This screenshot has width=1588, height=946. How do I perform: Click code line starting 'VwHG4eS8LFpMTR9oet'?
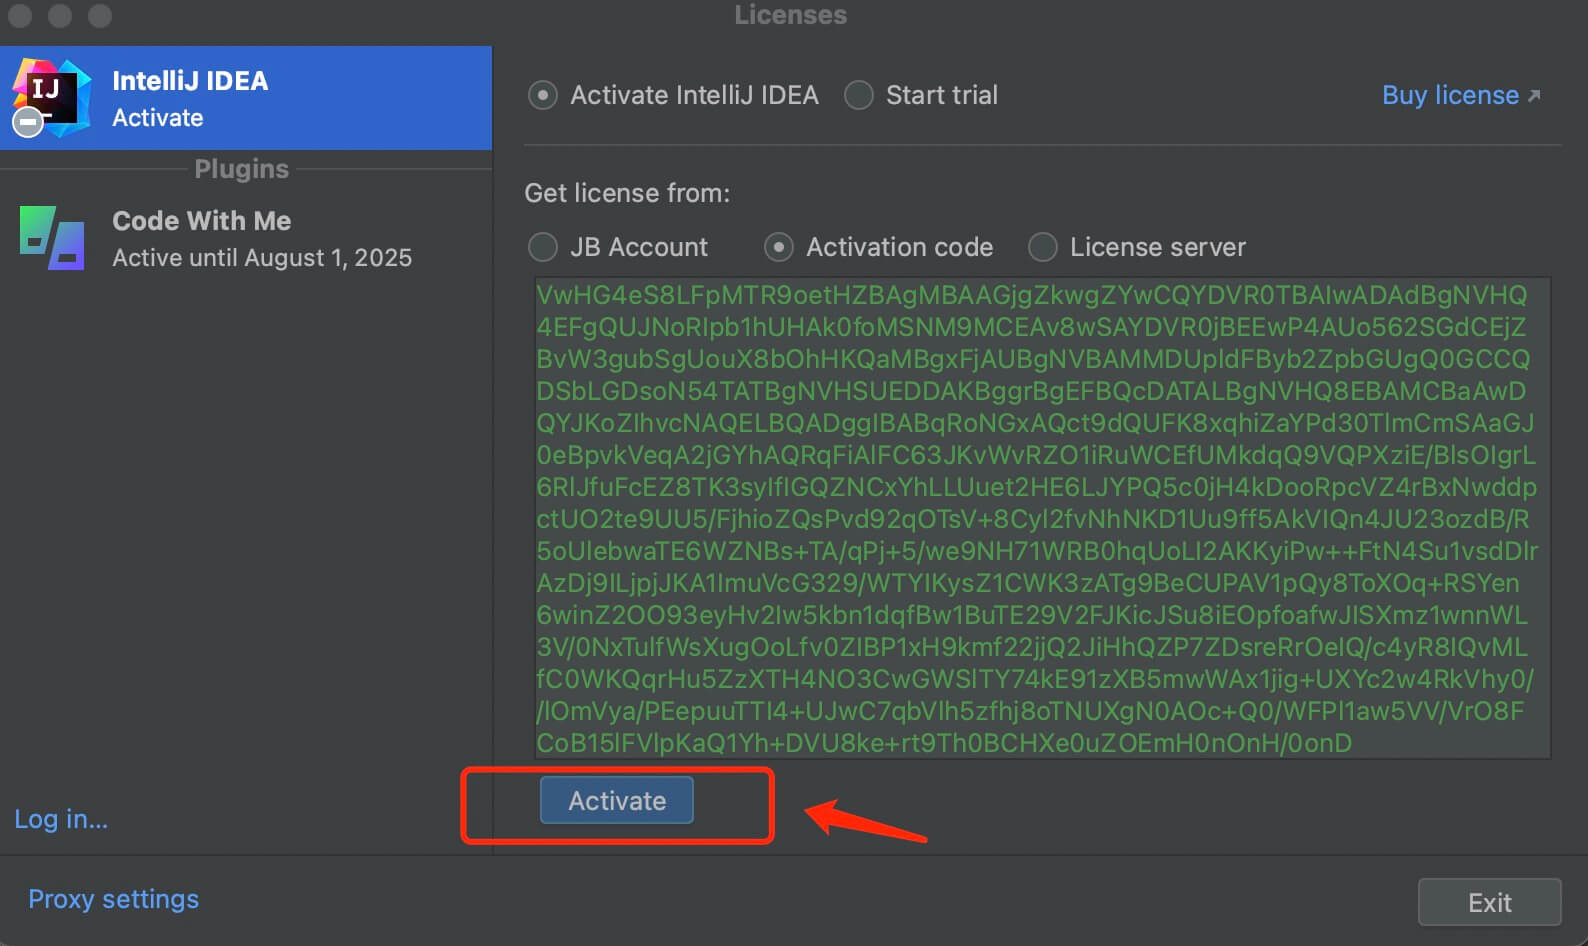1032,295
